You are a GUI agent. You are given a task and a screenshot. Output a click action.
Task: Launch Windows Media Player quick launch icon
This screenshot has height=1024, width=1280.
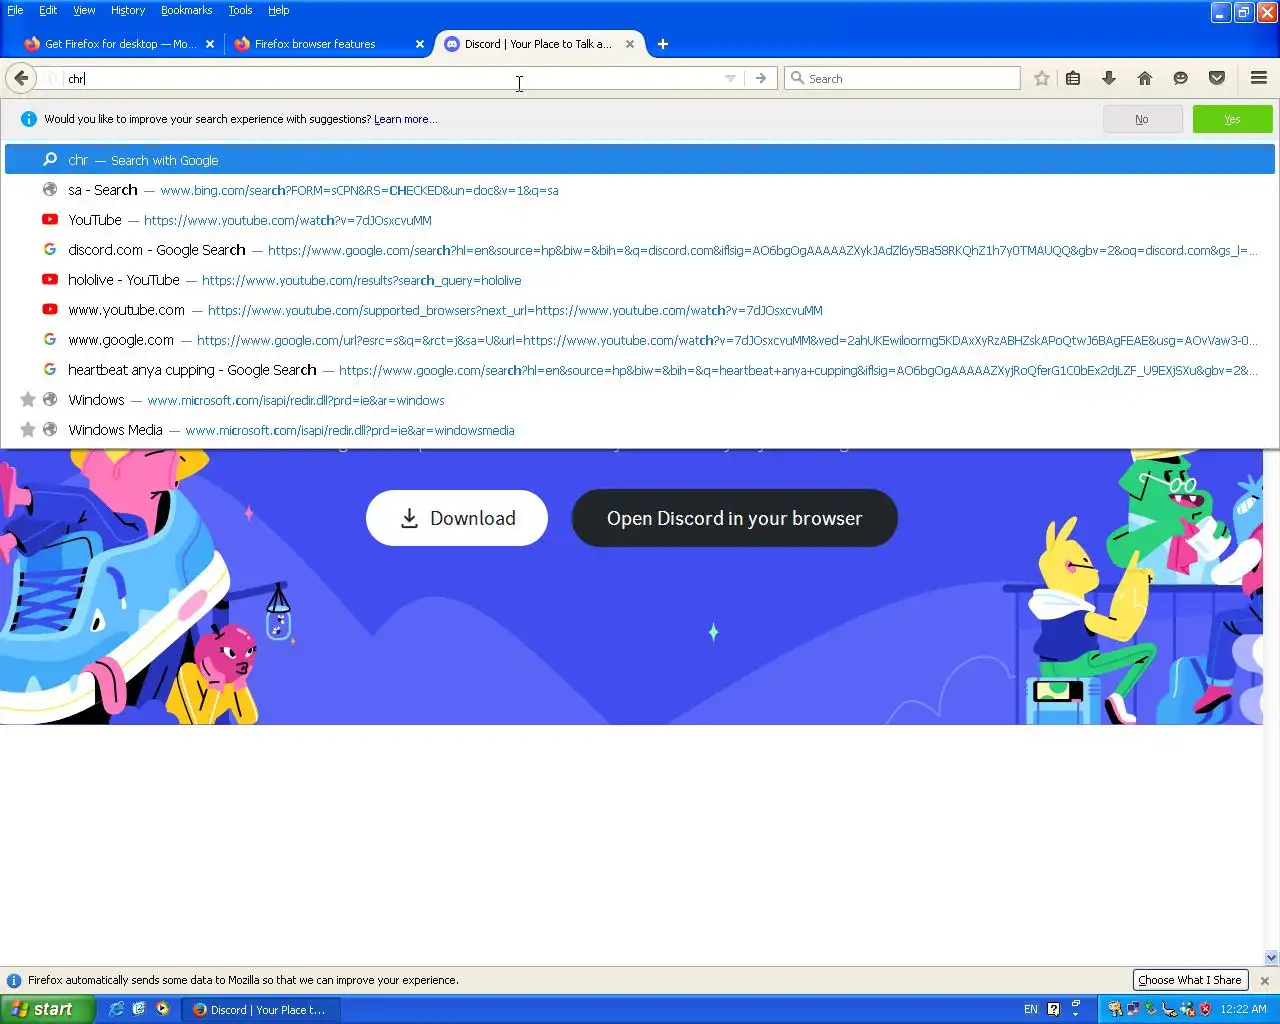tap(162, 1009)
